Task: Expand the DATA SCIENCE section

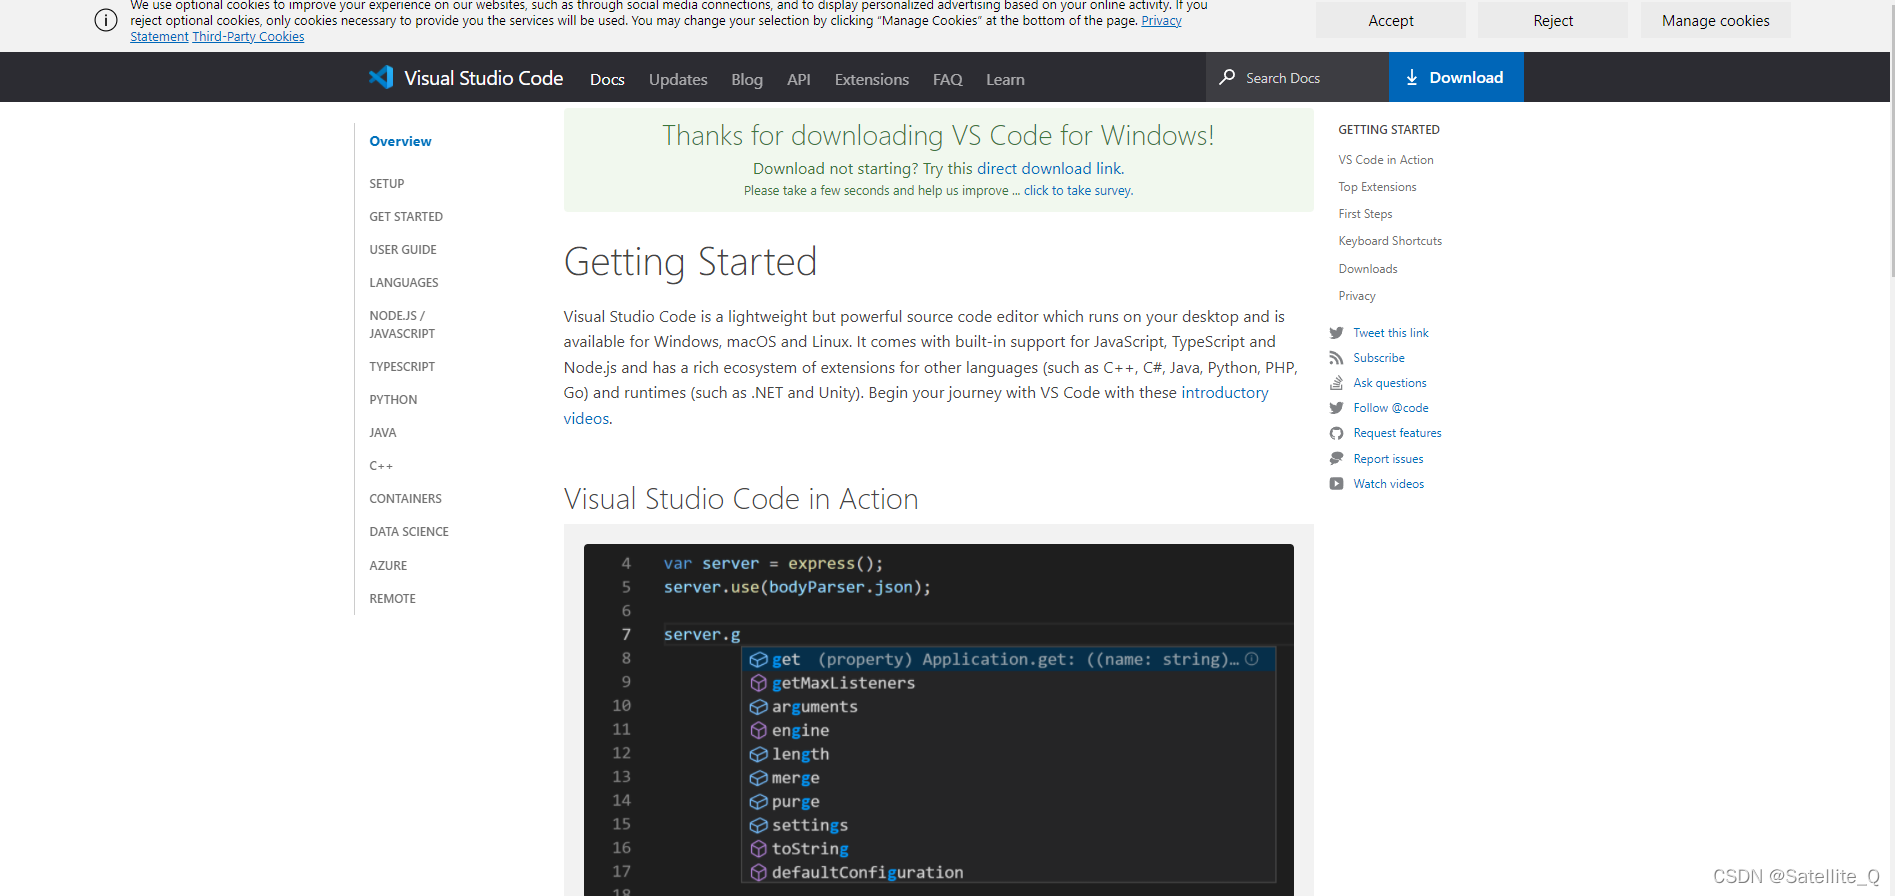Action: point(409,532)
